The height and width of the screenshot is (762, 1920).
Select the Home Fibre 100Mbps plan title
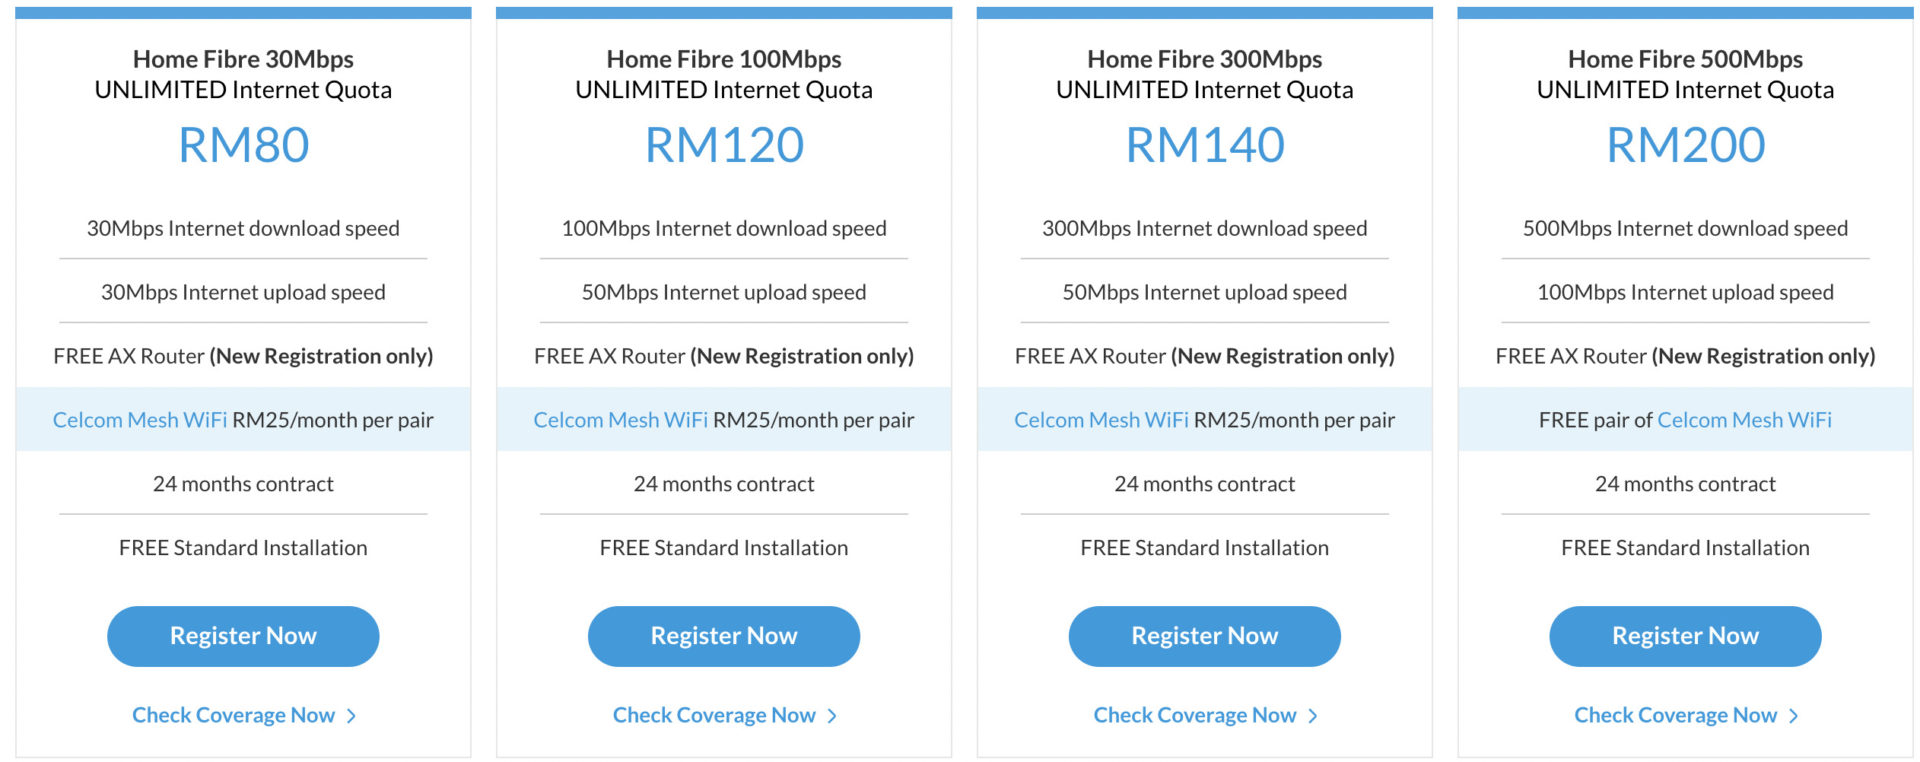[x=724, y=59]
